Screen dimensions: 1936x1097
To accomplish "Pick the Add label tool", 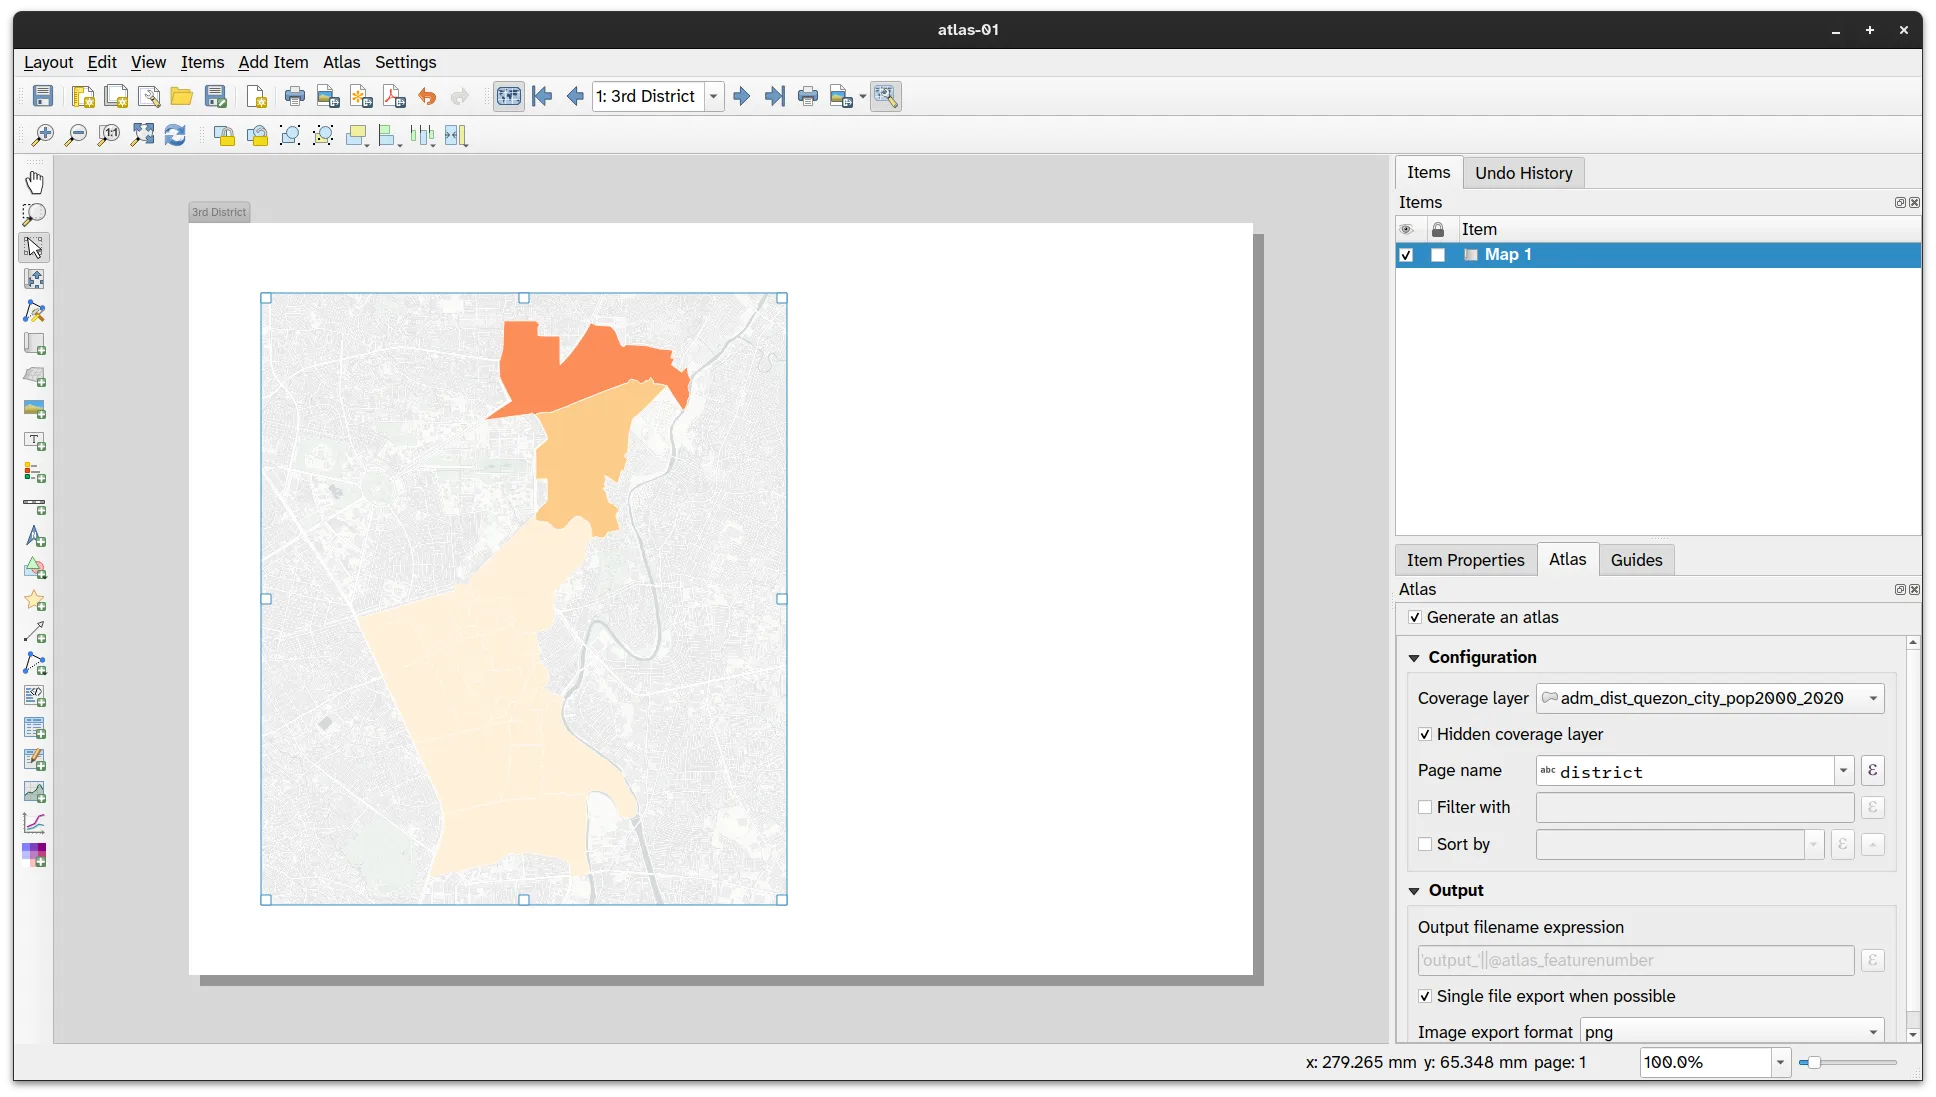I will pyautogui.click(x=35, y=441).
